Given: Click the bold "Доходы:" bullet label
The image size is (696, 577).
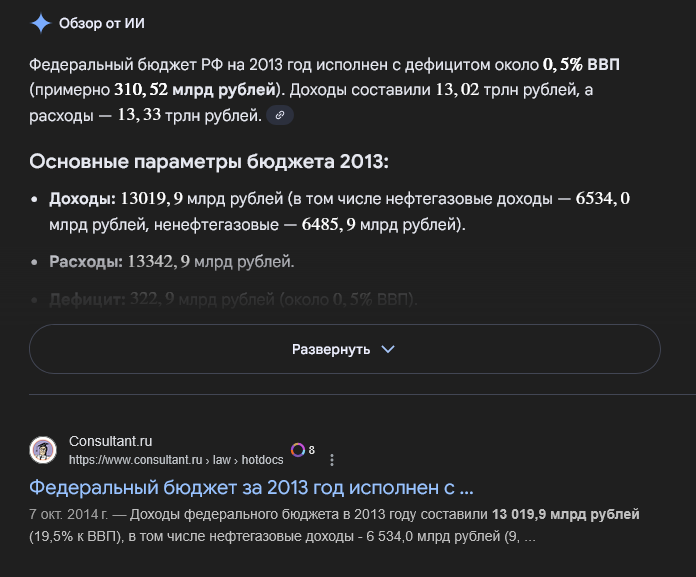Looking at the screenshot, I should (x=82, y=199).
